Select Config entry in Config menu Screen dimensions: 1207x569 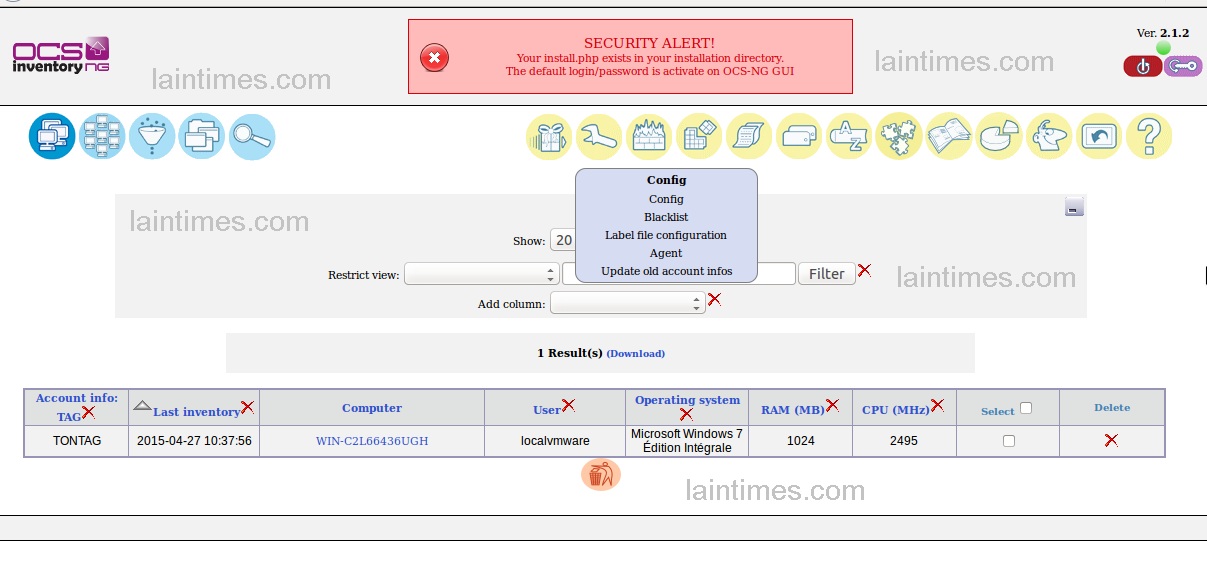pos(666,199)
